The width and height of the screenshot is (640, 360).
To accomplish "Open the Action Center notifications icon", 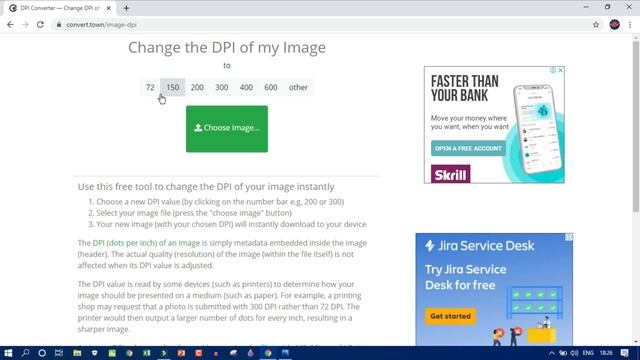I will coord(624,353).
